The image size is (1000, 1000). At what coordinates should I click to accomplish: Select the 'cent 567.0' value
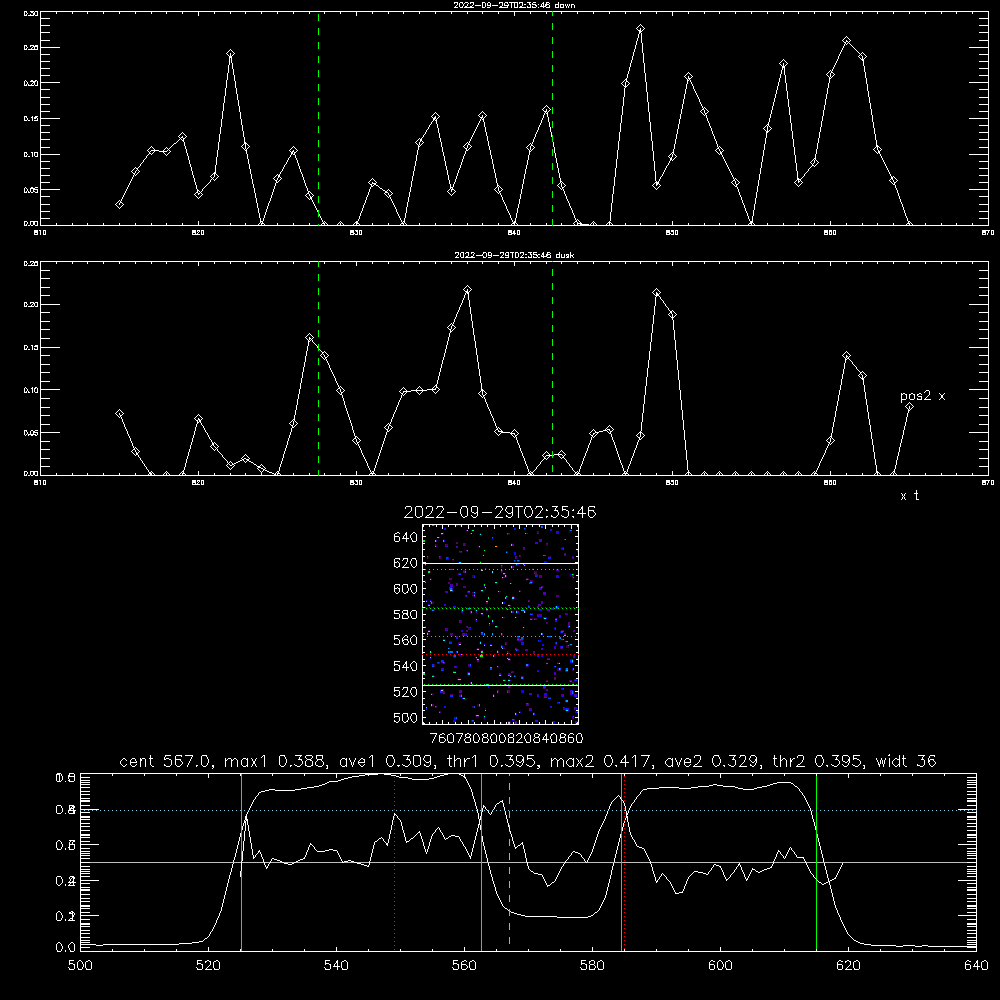click(166, 761)
